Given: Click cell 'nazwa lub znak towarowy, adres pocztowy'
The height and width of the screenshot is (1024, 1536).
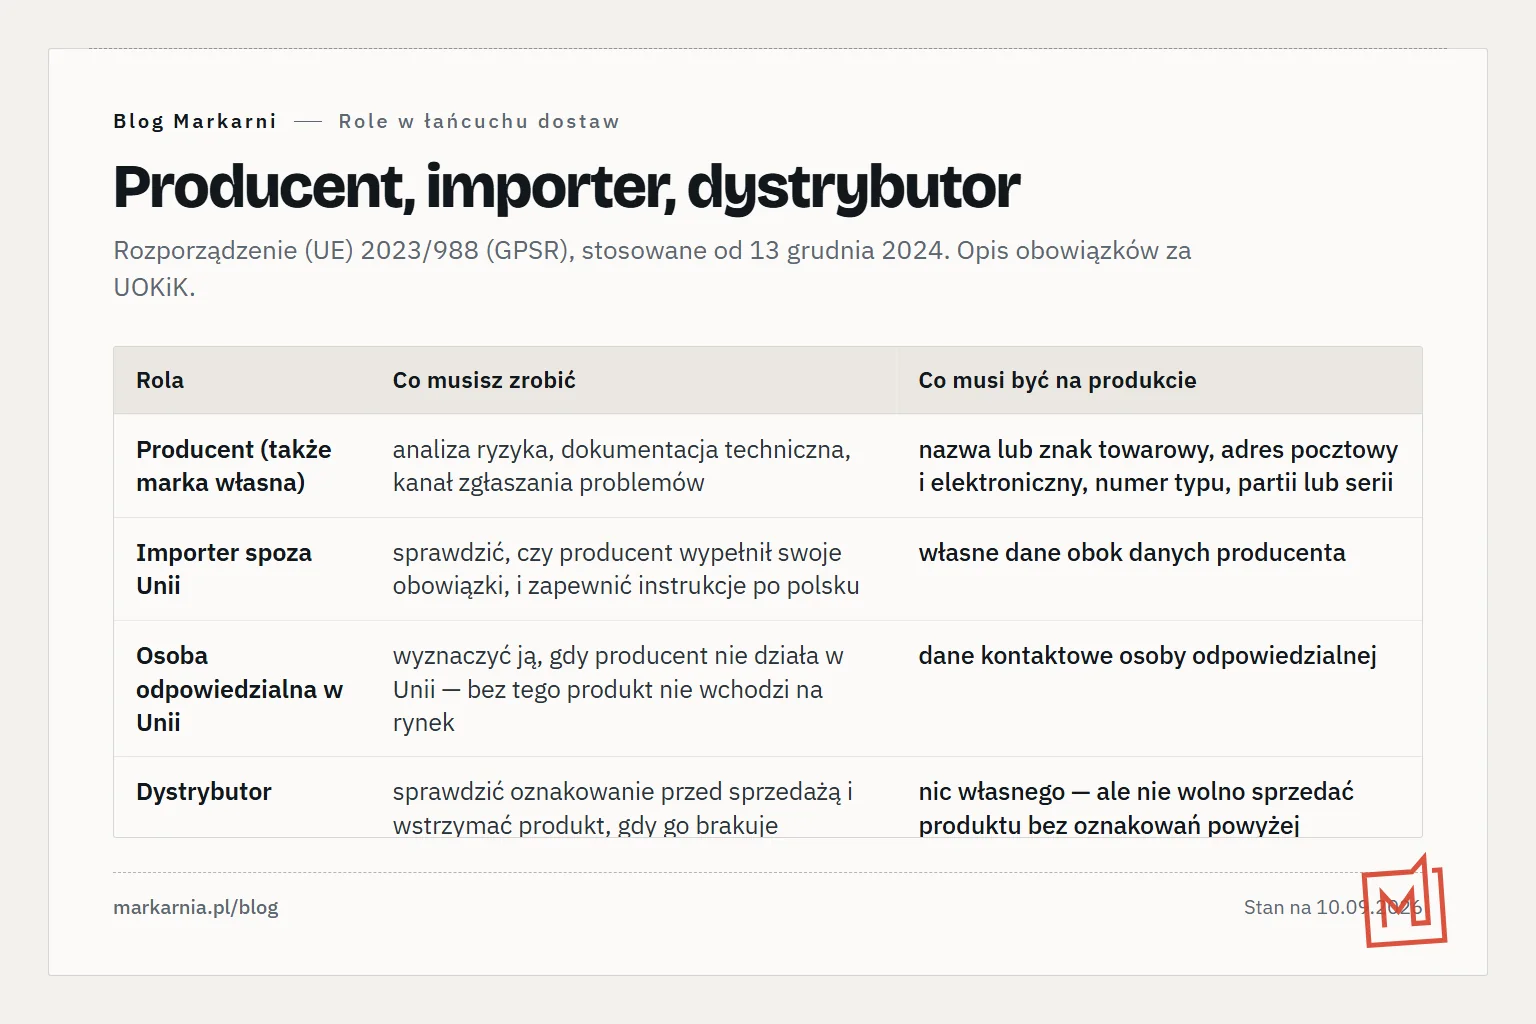Looking at the screenshot, I should [1158, 466].
